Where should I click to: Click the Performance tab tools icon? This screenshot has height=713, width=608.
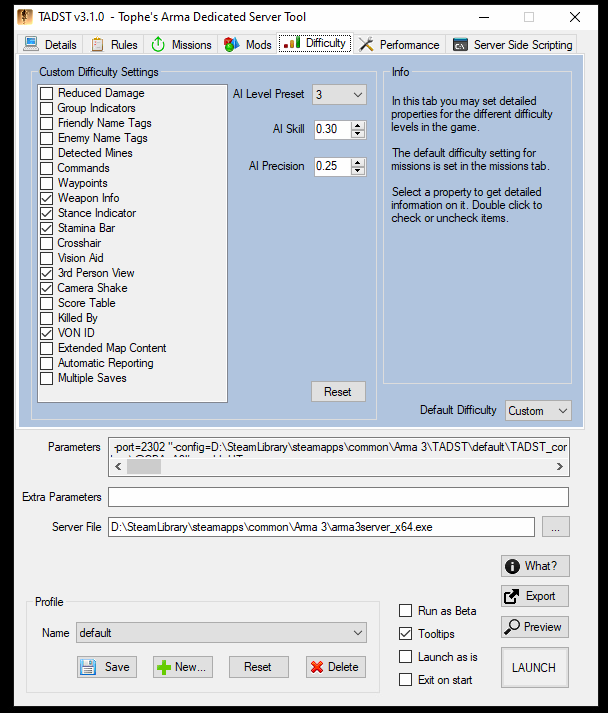(x=366, y=44)
